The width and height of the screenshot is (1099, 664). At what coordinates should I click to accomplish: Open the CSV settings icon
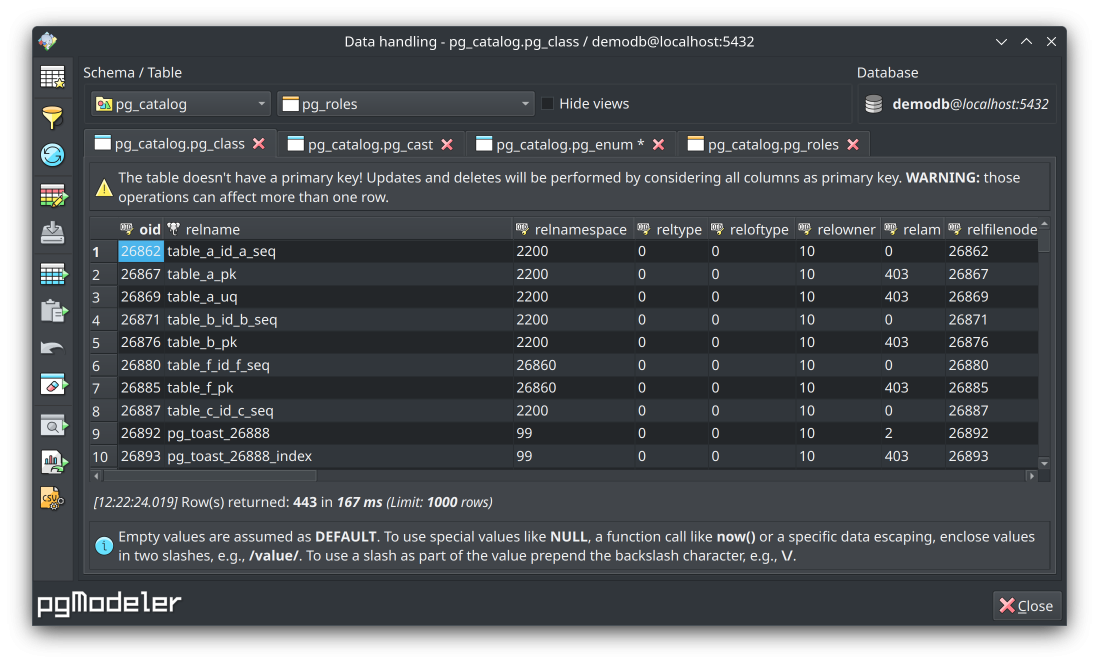(x=52, y=498)
